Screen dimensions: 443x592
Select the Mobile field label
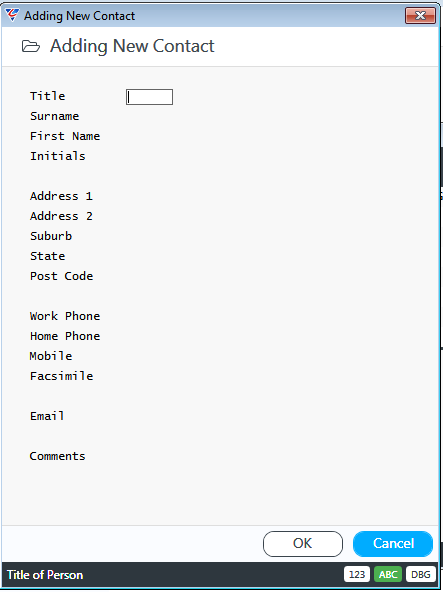tap(51, 356)
